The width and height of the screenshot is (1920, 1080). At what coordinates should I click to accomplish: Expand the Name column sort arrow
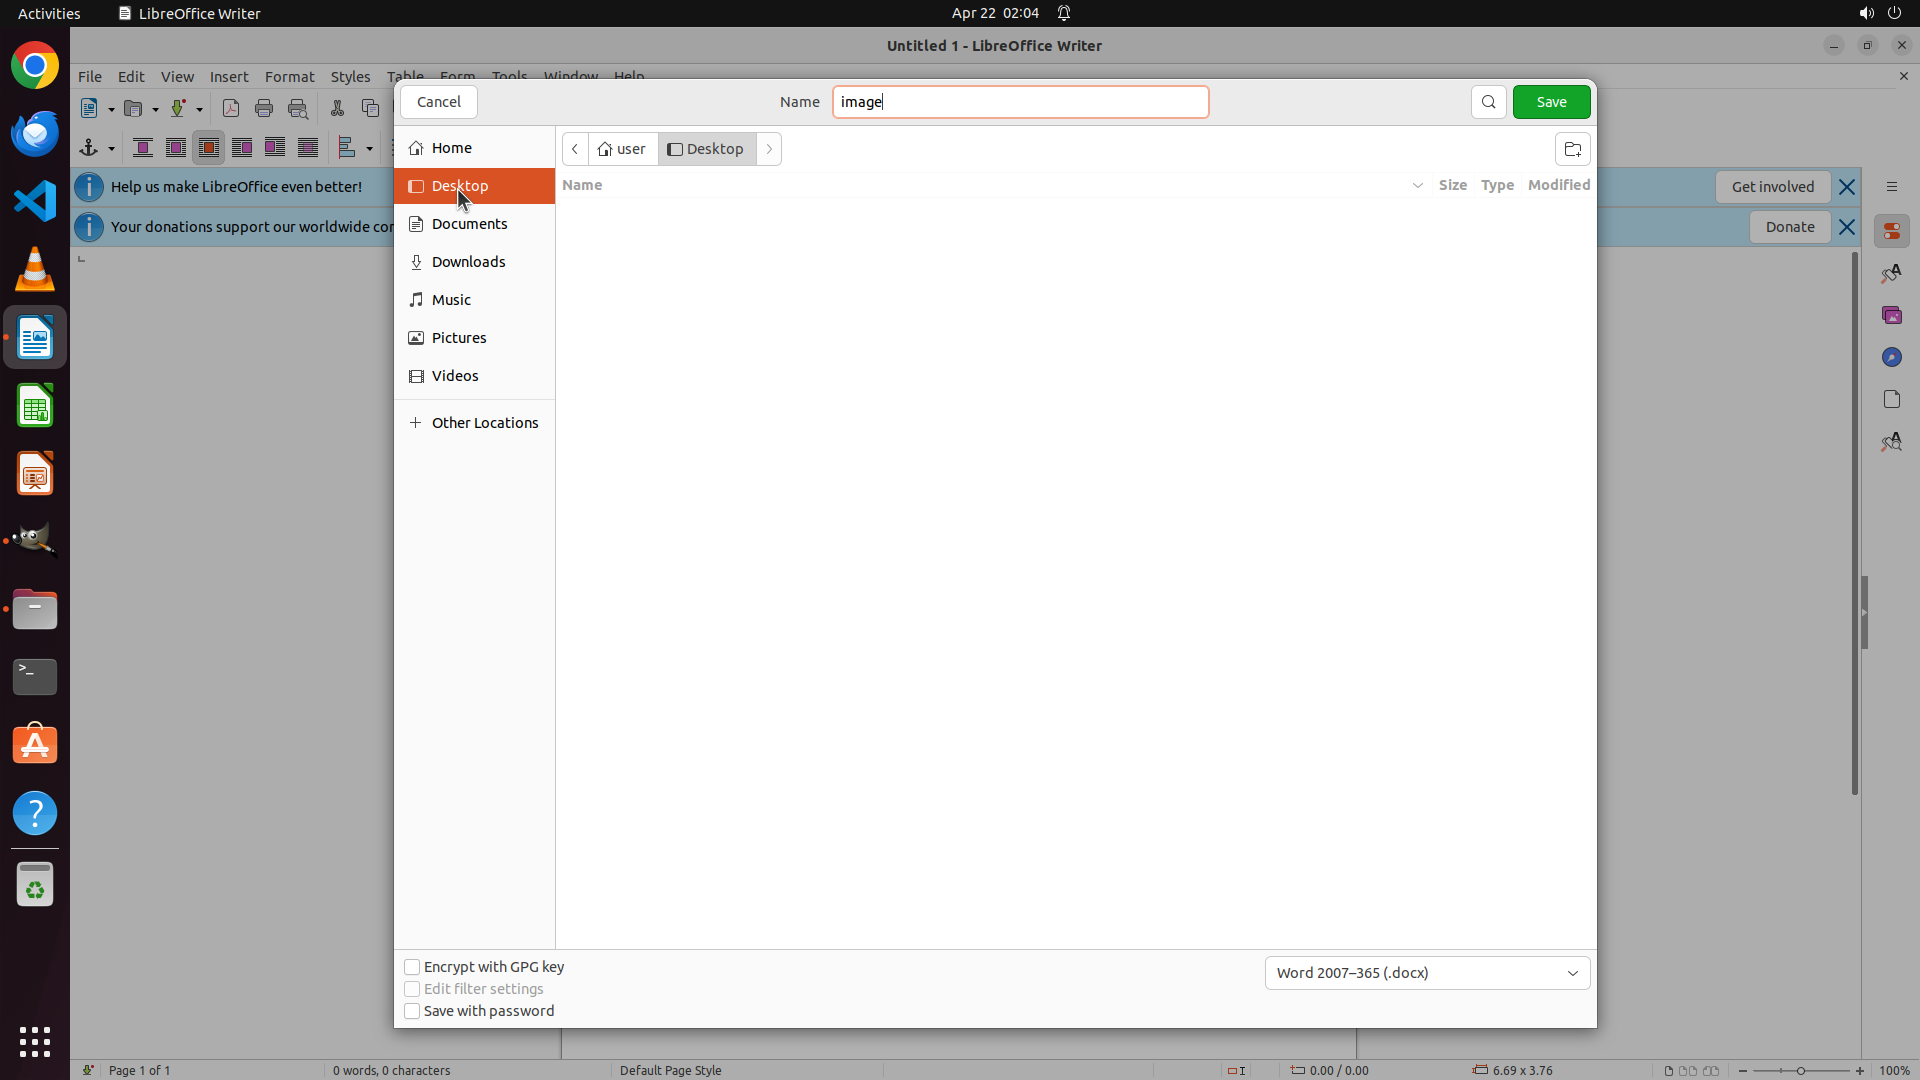click(1417, 185)
